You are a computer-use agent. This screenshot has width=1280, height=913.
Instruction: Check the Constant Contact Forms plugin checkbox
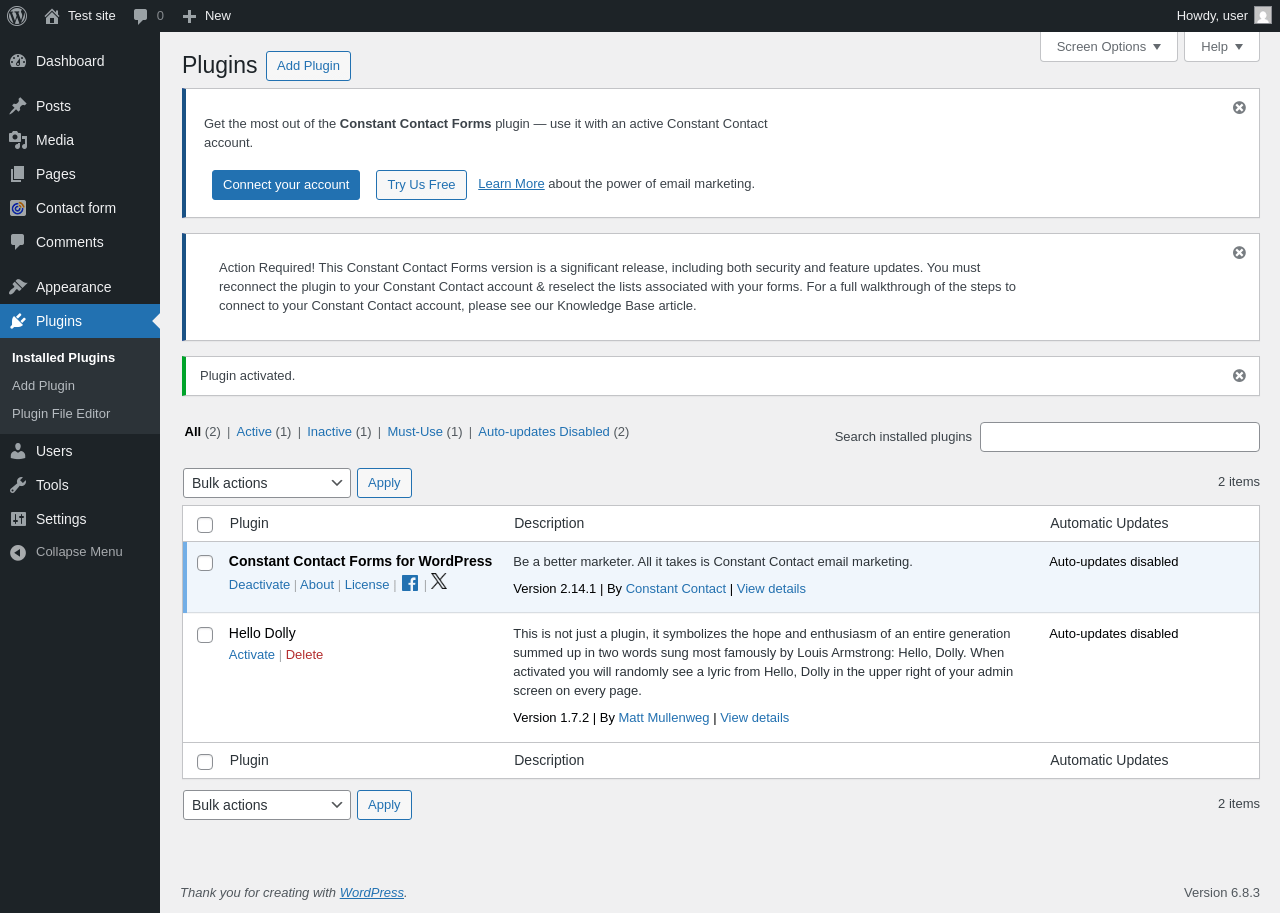205,563
